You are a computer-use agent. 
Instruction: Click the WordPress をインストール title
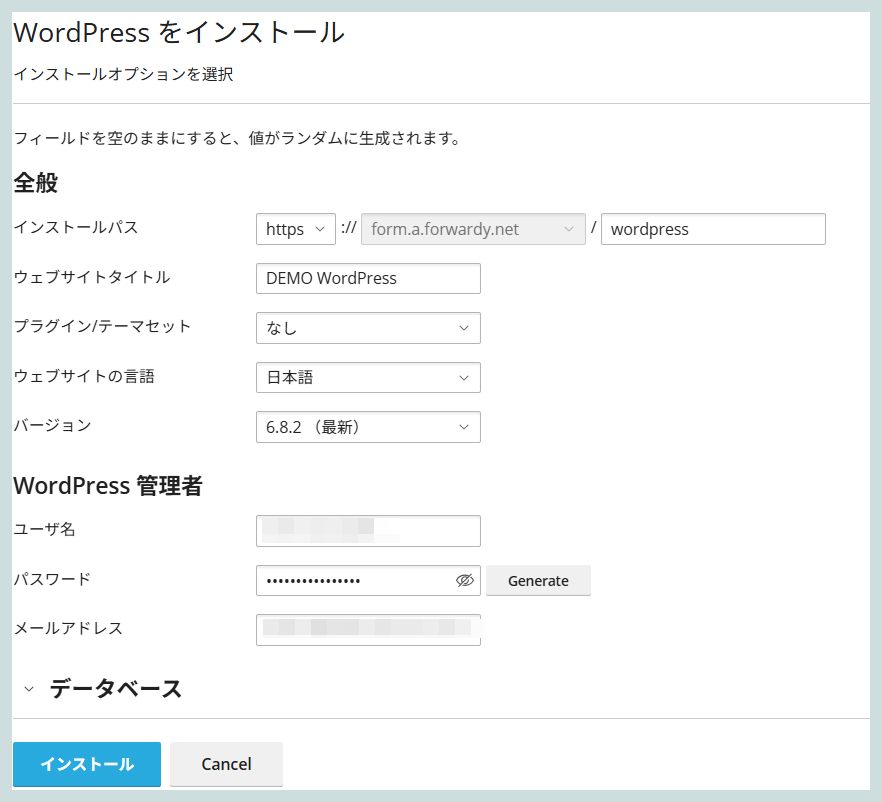pyautogui.click(x=179, y=33)
